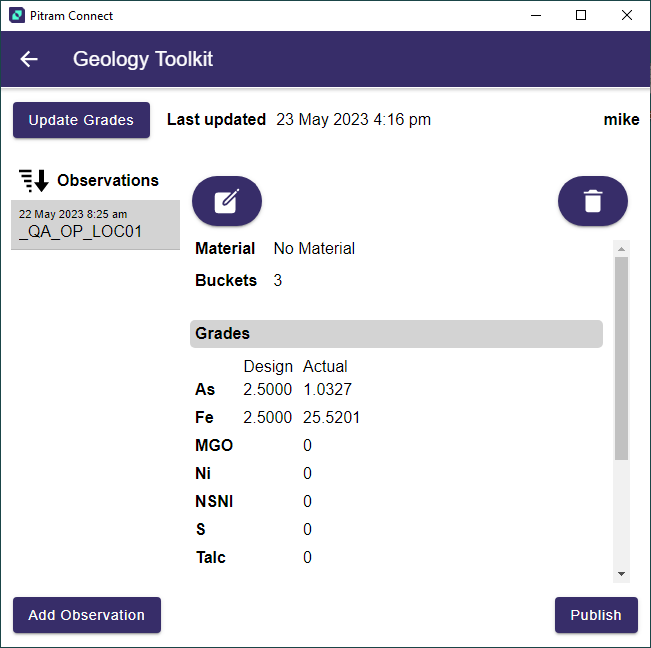Select the _QA_OP_LOC01 observation entry
This screenshot has width=651, height=648.
[95, 225]
